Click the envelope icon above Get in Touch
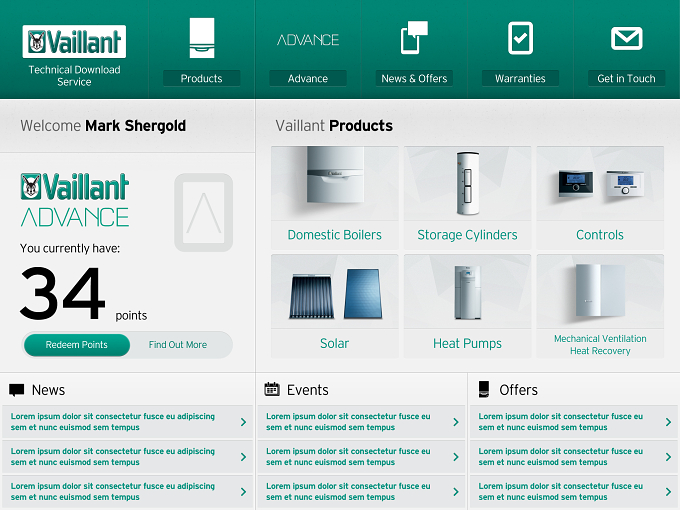Screen dimensions: 680x510 click(627, 39)
